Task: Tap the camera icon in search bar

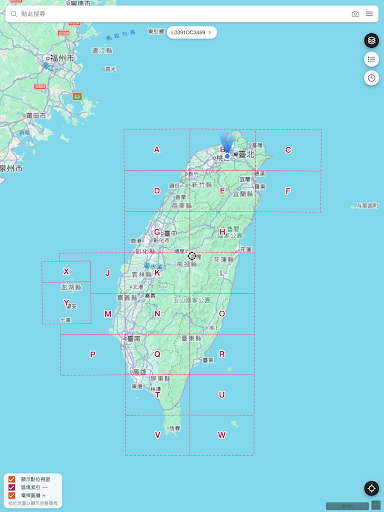Action: pyautogui.click(x=355, y=14)
